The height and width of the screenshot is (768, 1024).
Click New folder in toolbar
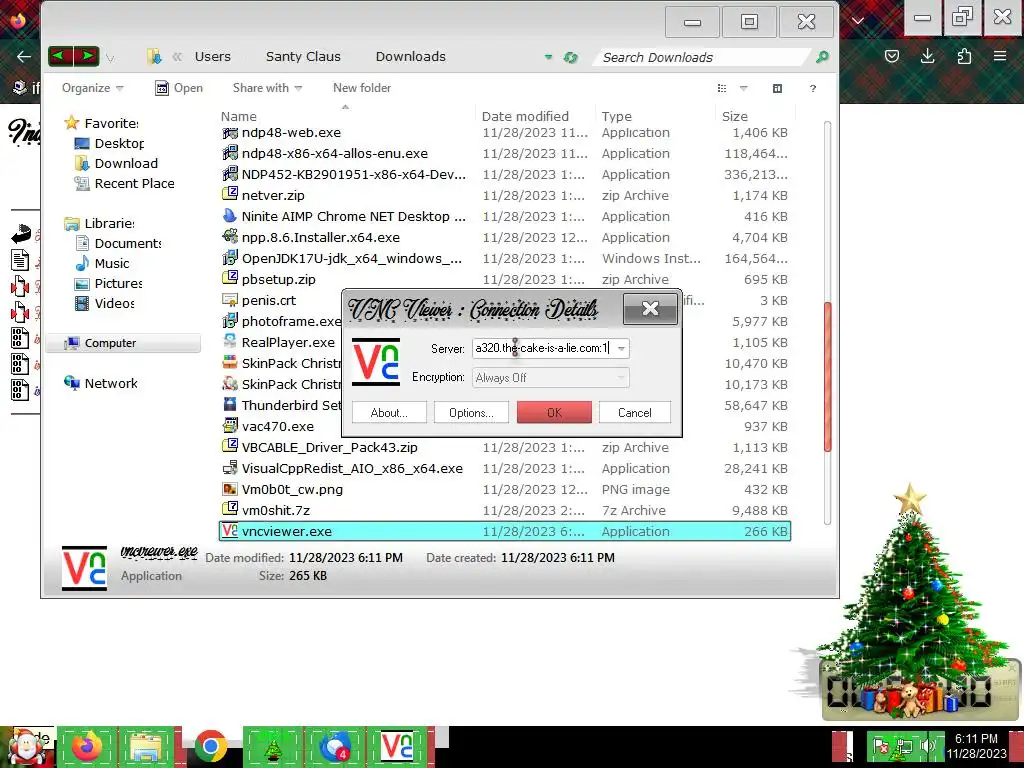[x=362, y=88]
